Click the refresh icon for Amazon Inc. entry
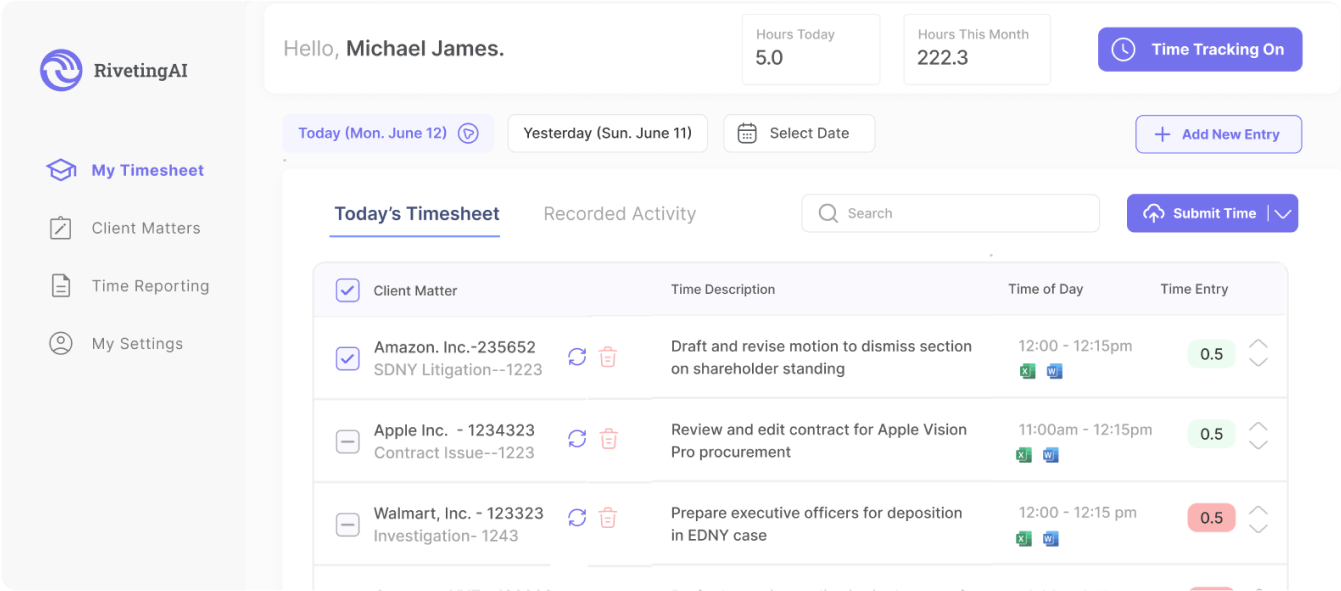Viewport: 1341px width, 591px height. [577, 357]
